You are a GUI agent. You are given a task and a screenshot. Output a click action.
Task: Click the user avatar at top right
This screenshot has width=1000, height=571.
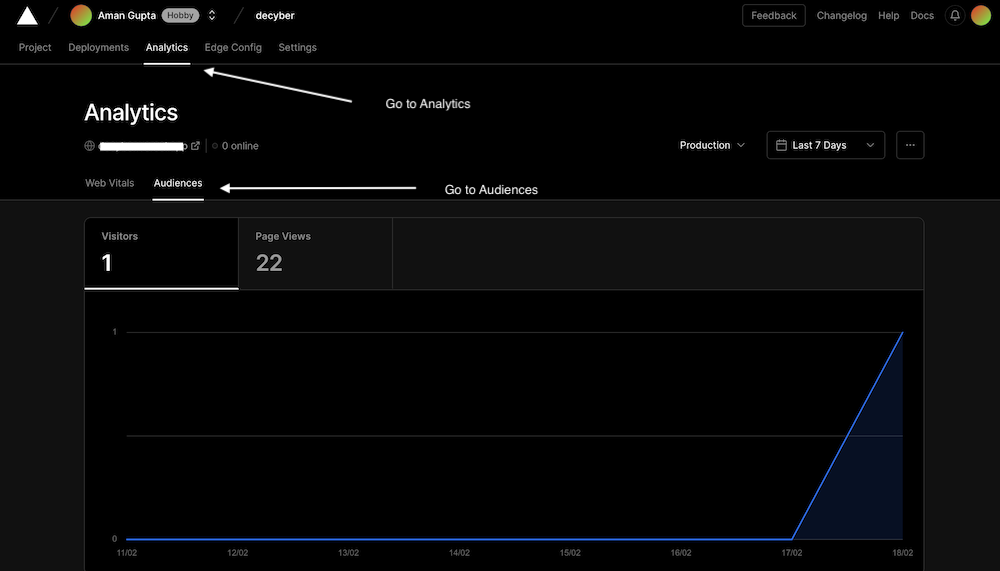click(981, 16)
